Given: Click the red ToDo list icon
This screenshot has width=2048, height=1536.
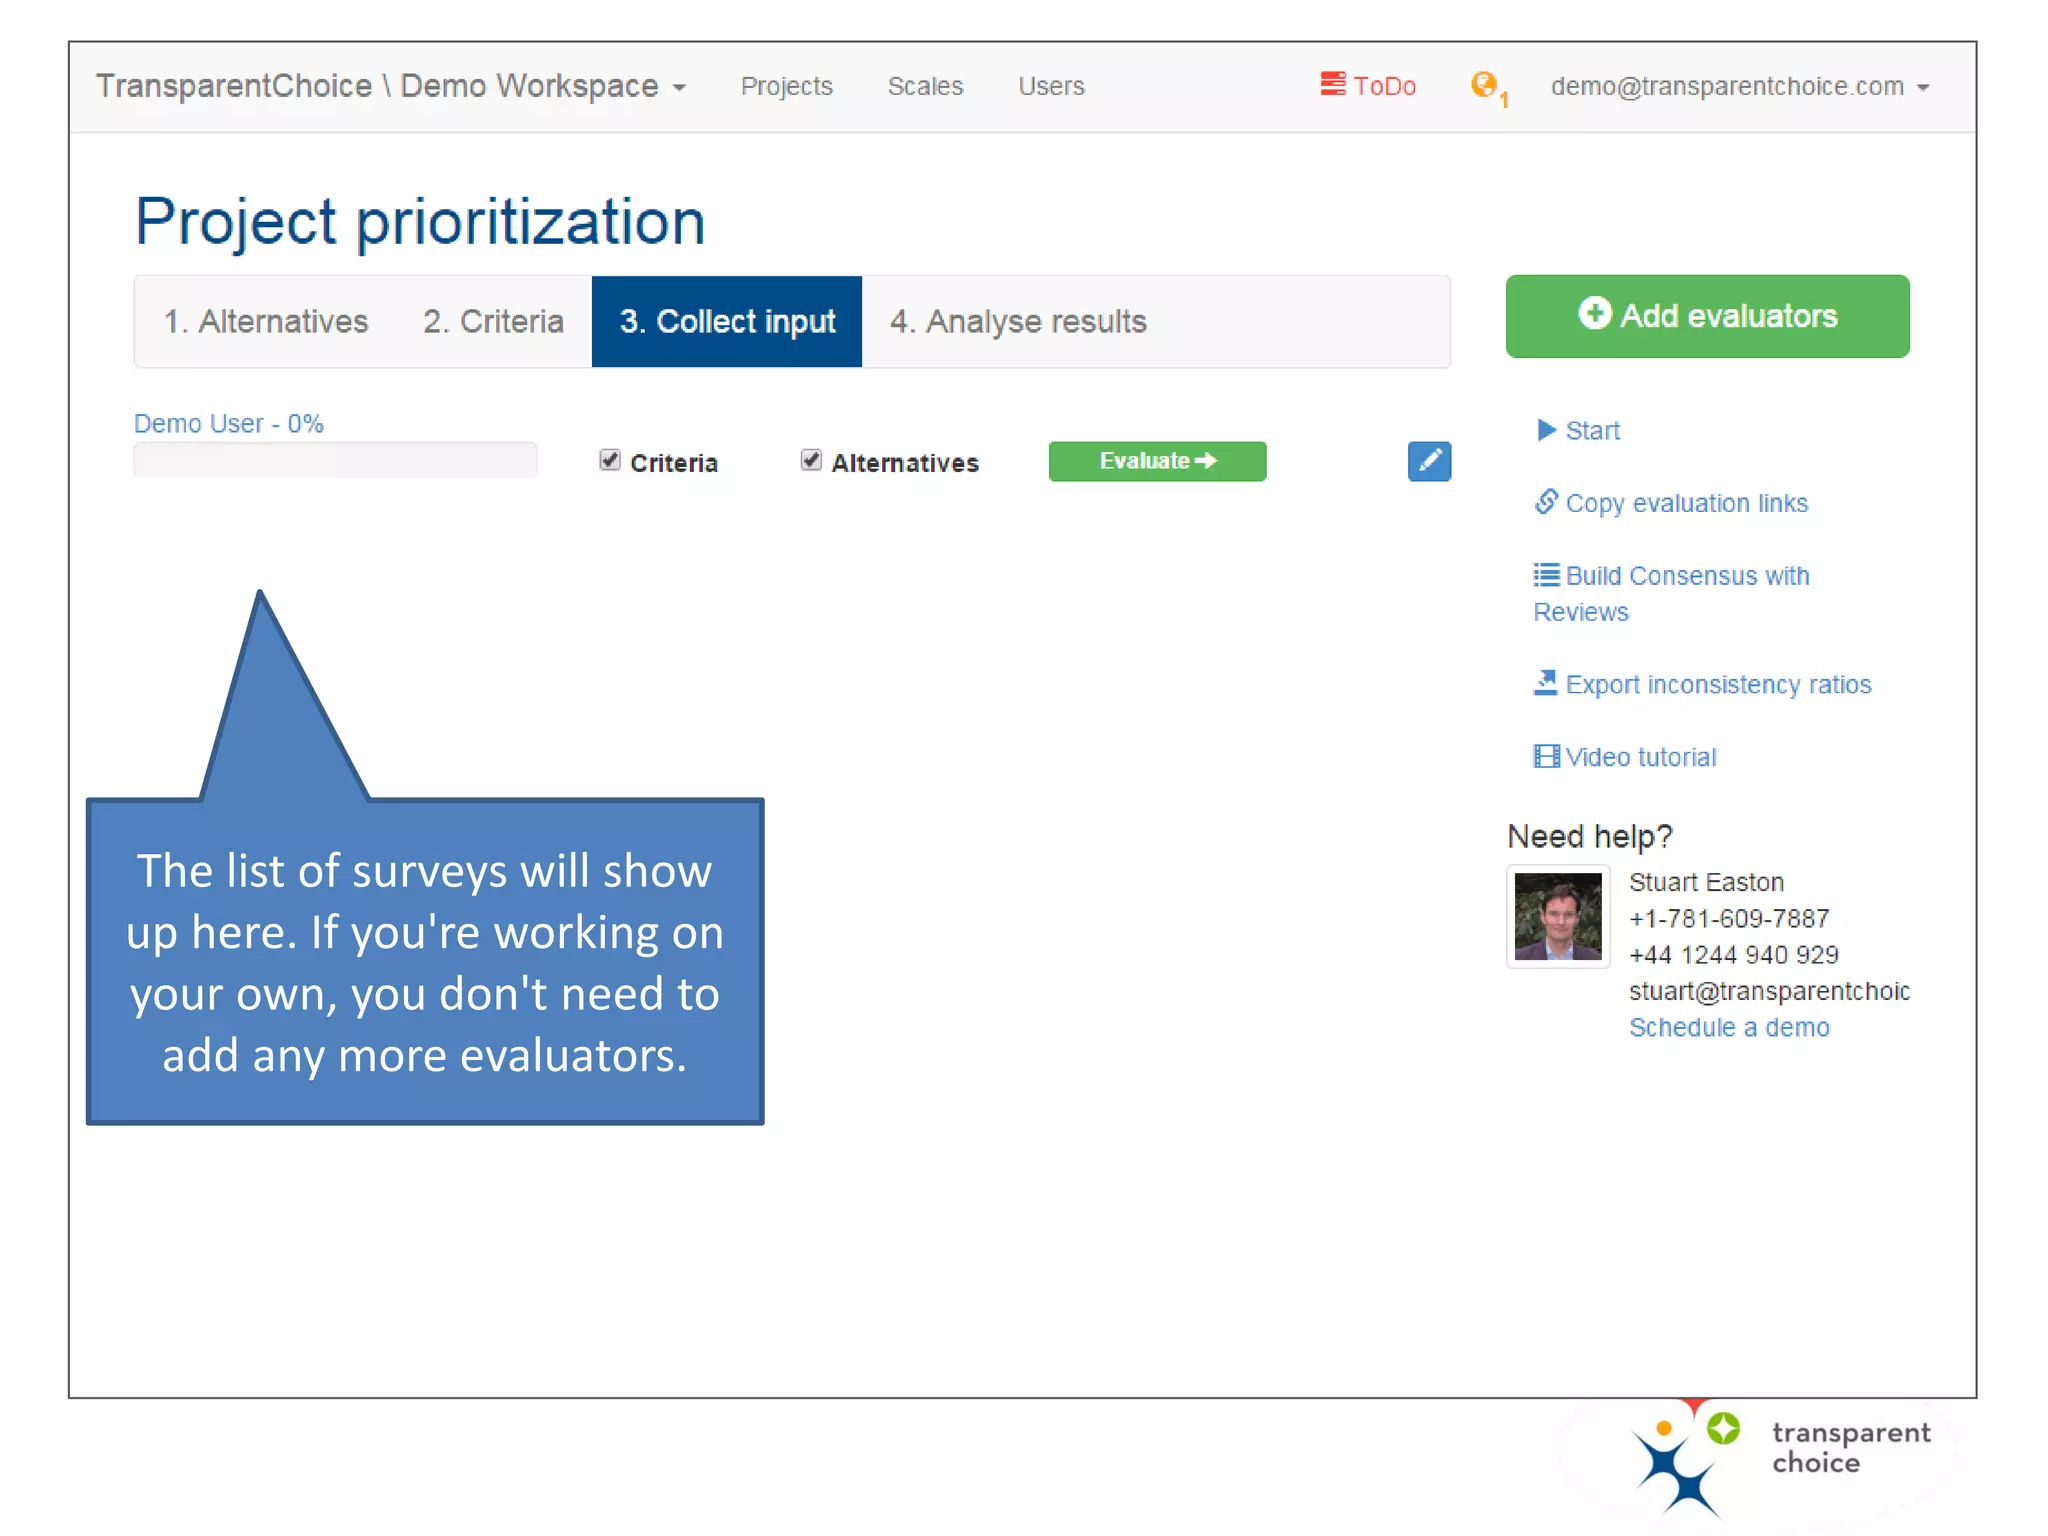Looking at the screenshot, I should coord(1333,84).
